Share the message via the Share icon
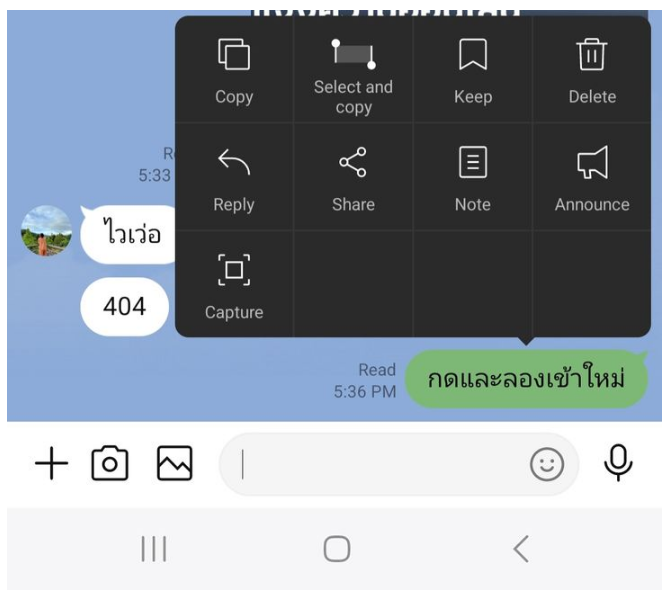Screen dimensions: 671x607 click(x=353, y=162)
